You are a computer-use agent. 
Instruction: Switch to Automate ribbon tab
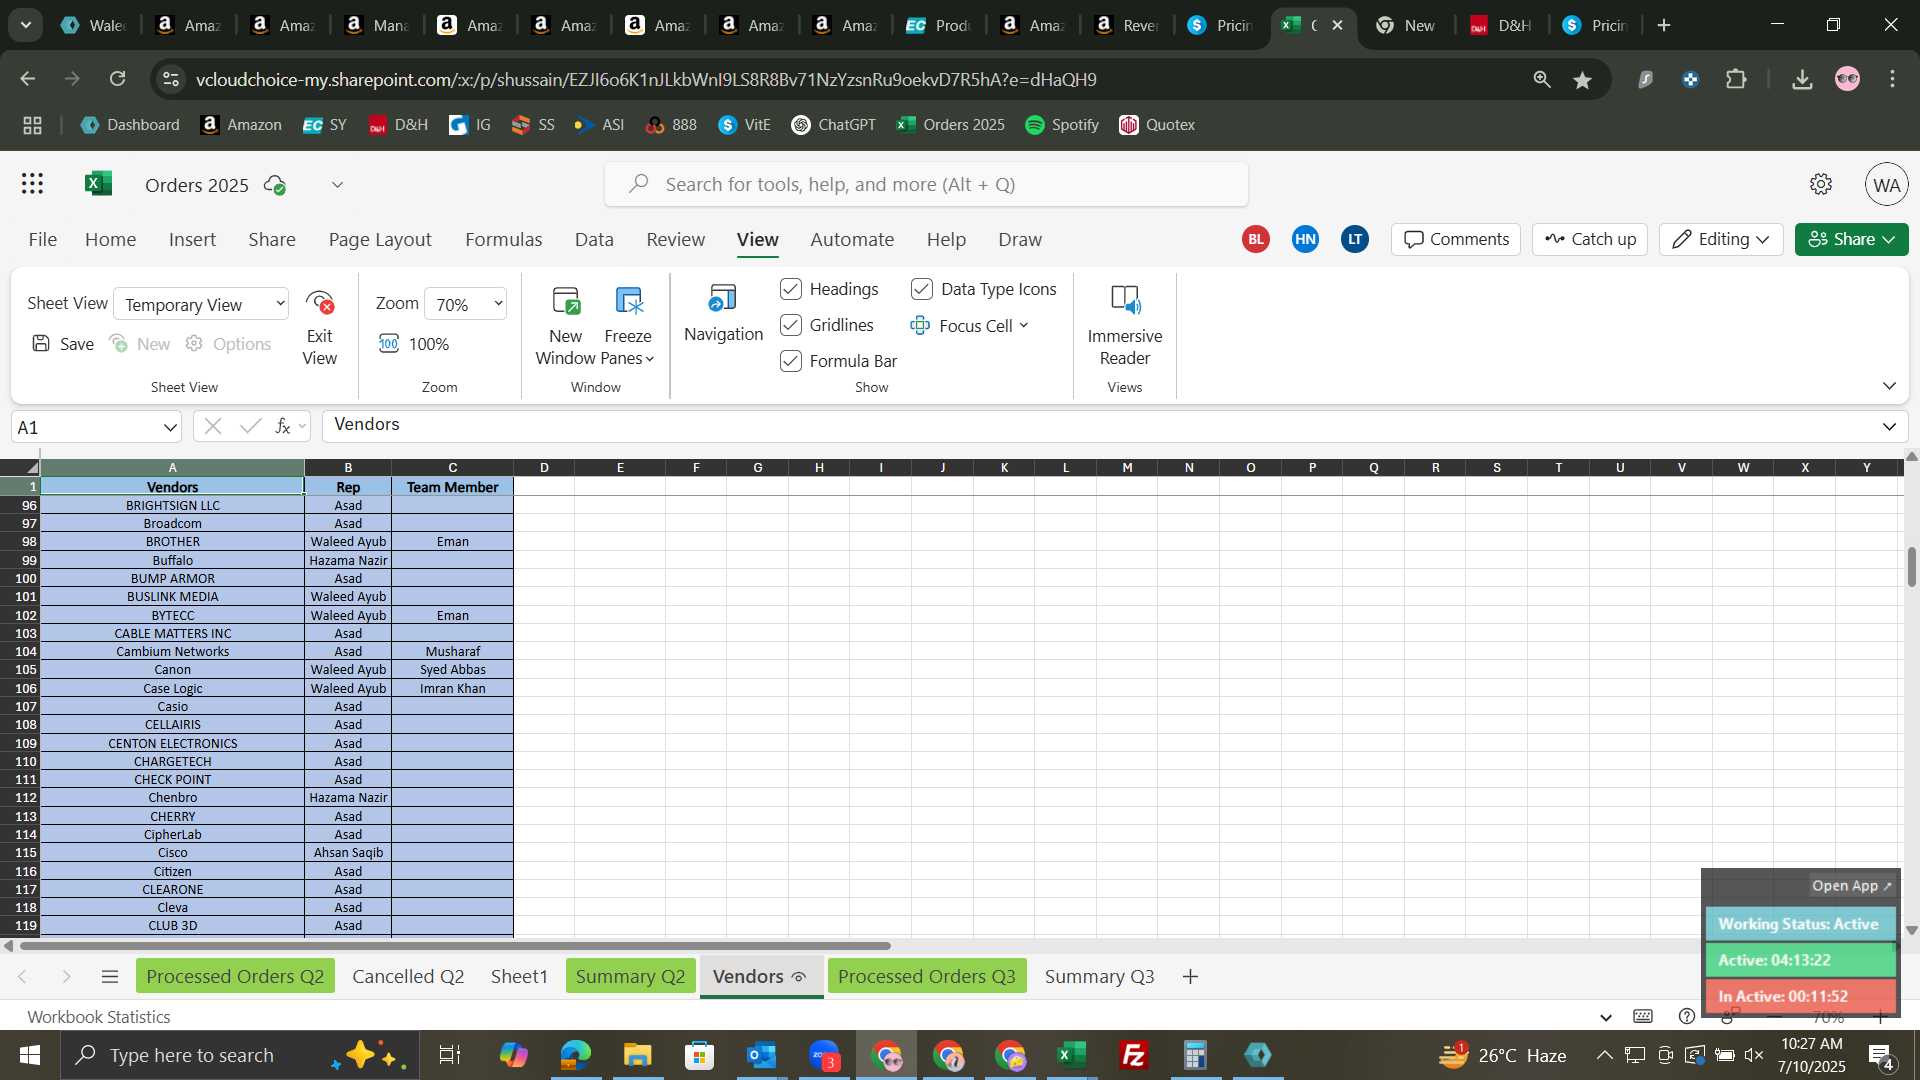852,239
